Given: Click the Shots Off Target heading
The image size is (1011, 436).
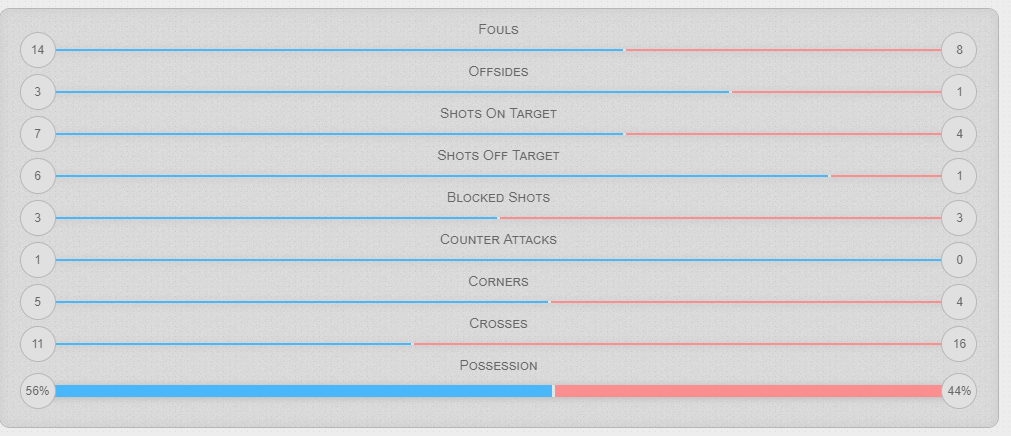Looking at the screenshot, I should pos(498,155).
